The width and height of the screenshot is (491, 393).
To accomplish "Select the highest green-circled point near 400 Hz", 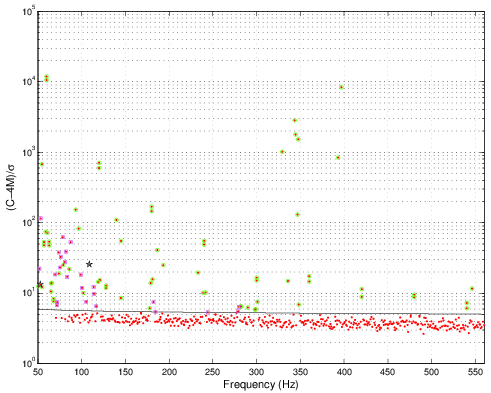I will pyautogui.click(x=341, y=87).
